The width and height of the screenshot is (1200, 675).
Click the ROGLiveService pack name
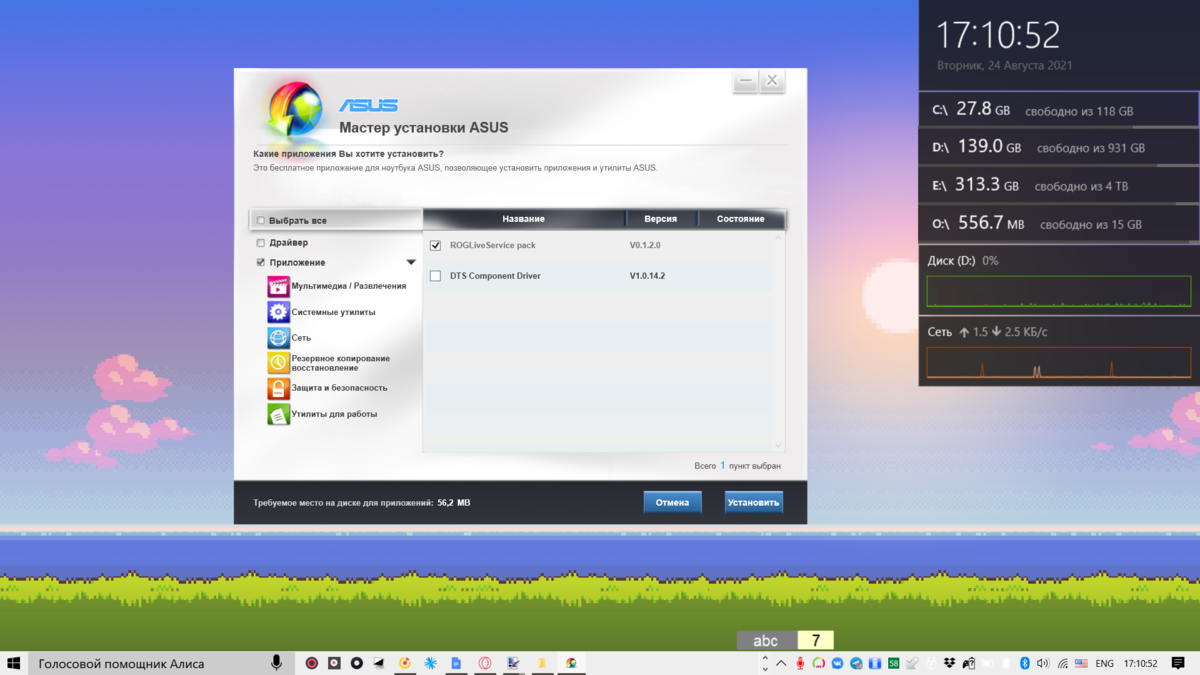click(493, 245)
